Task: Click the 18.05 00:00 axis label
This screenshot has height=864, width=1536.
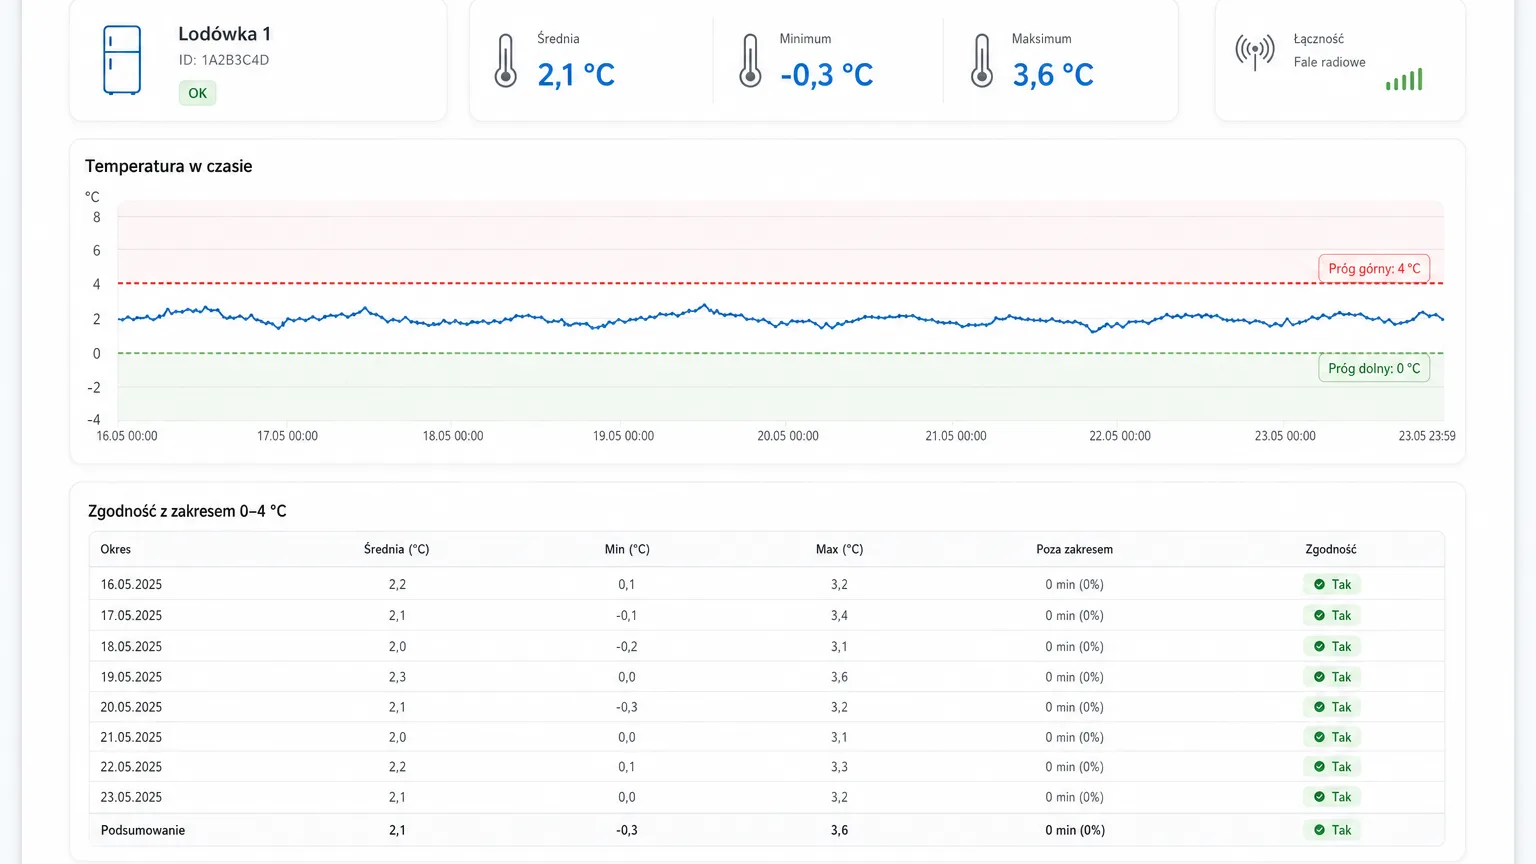Action: pos(453,436)
